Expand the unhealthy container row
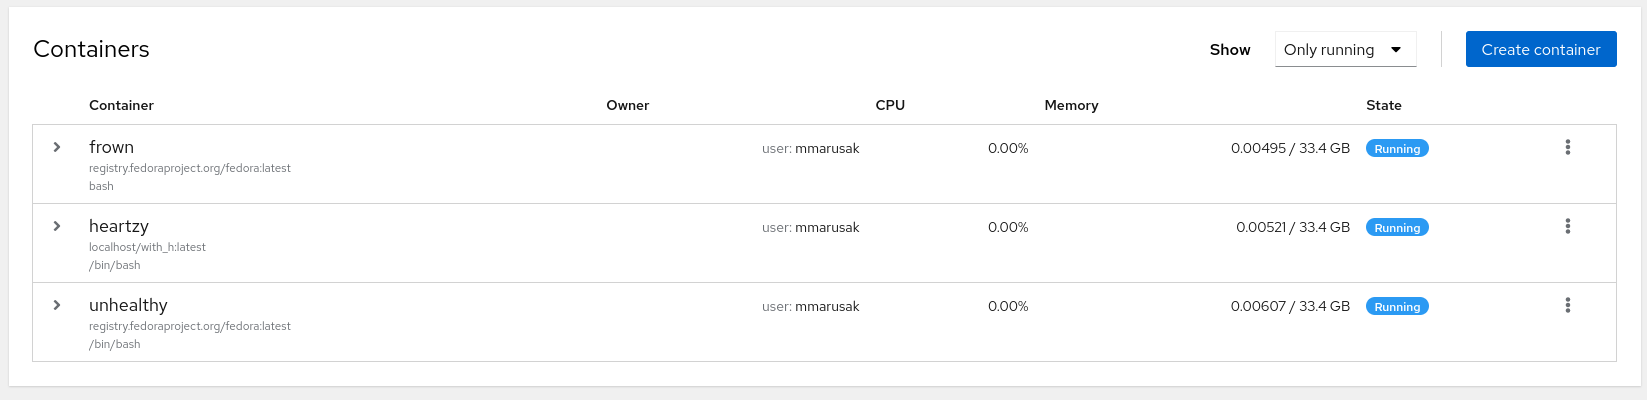Image resolution: width=1647 pixels, height=400 pixels. (57, 305)
